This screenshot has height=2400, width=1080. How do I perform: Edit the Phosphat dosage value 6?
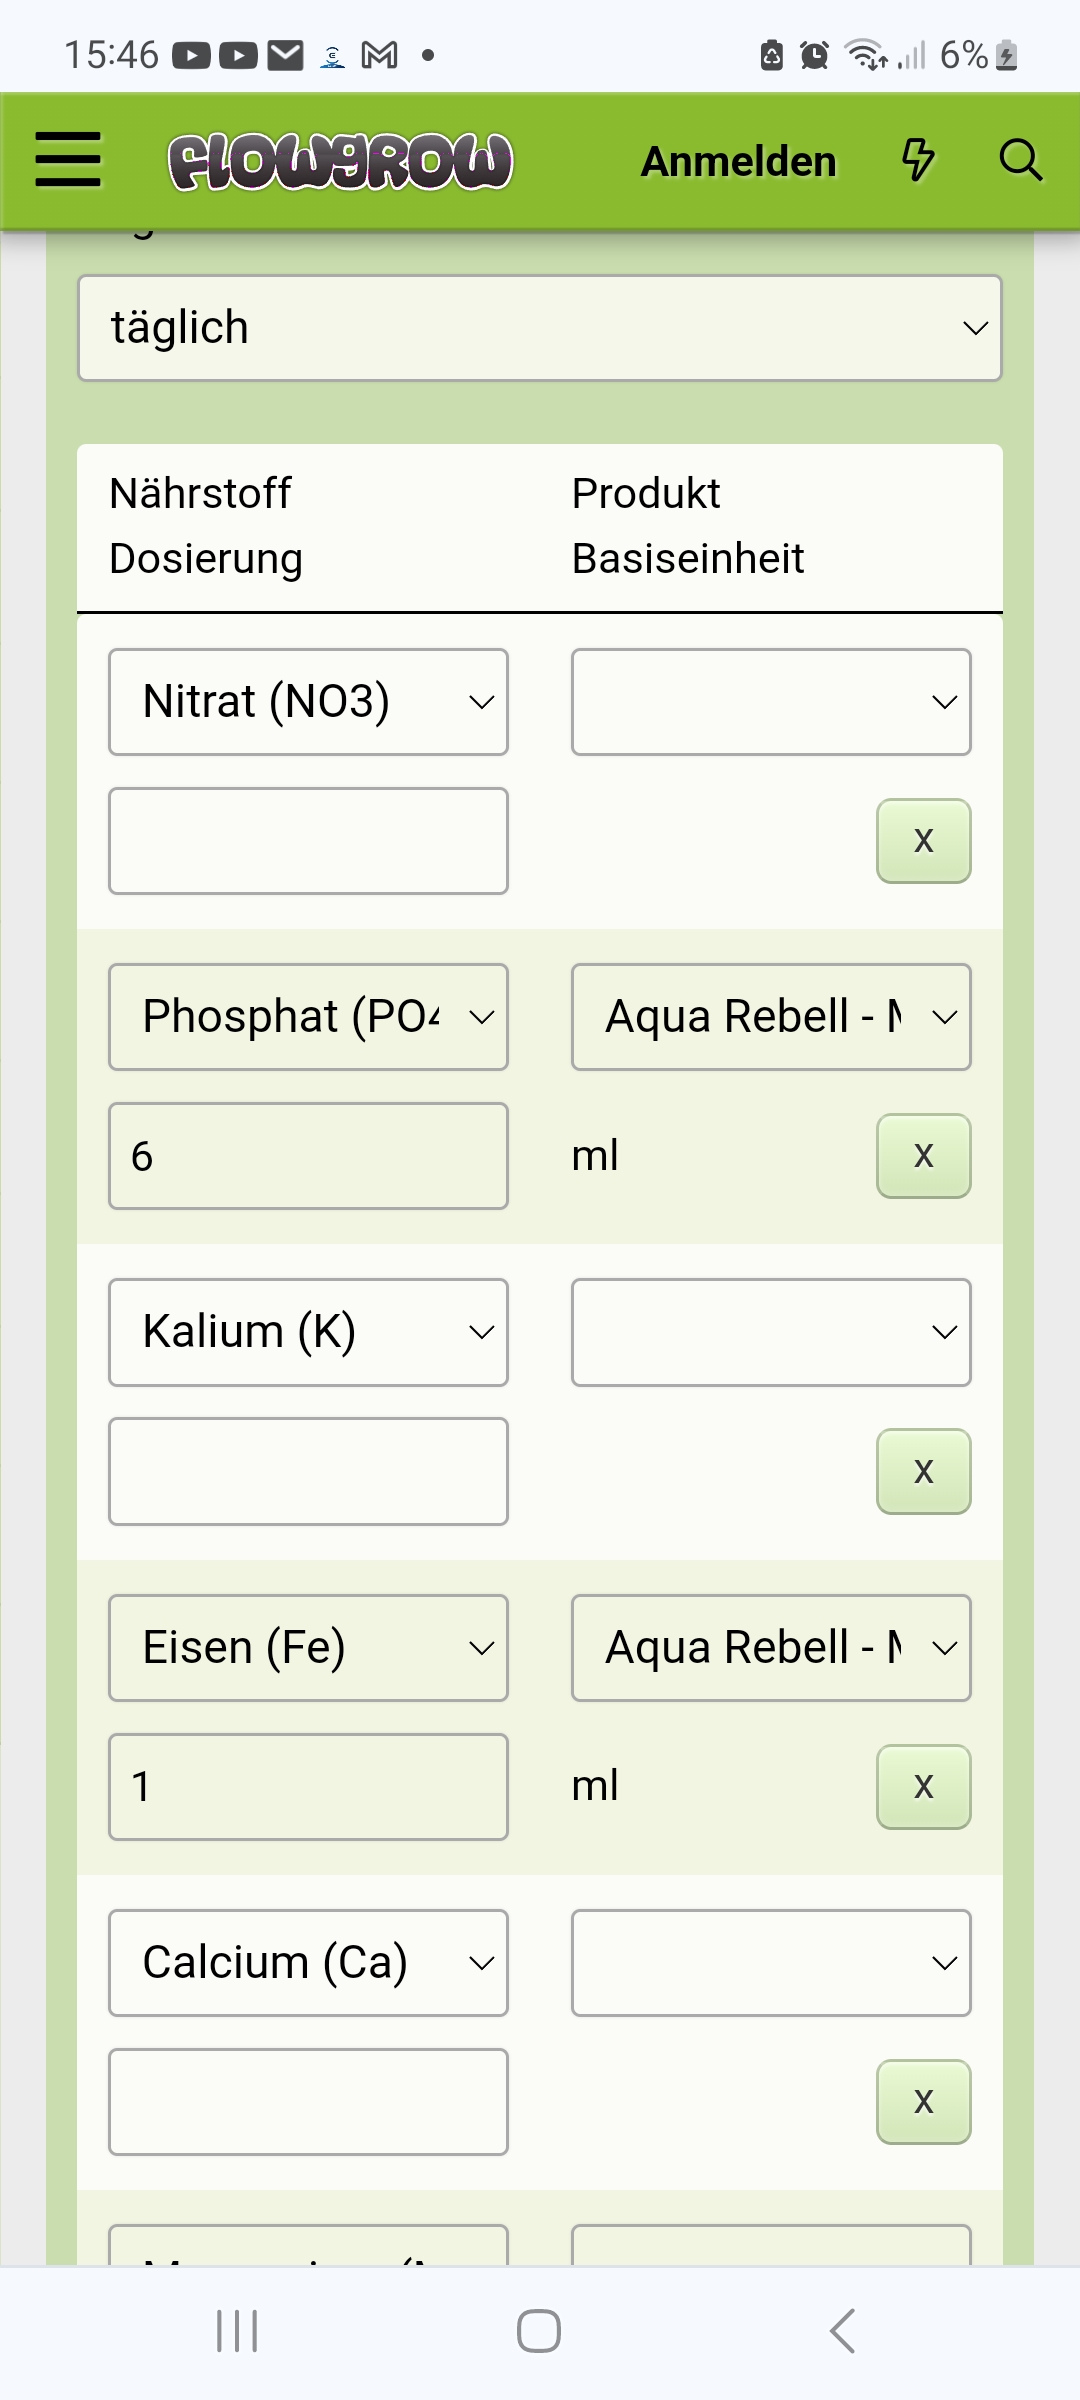tap(308, 1156)
